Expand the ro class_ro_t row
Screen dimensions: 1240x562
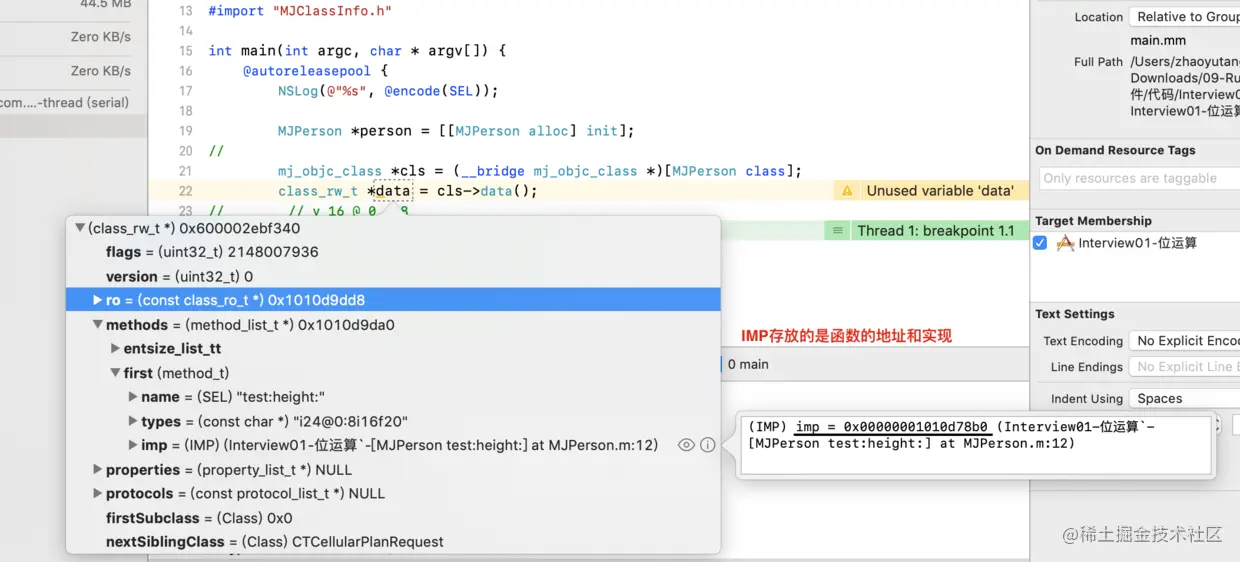98,300
